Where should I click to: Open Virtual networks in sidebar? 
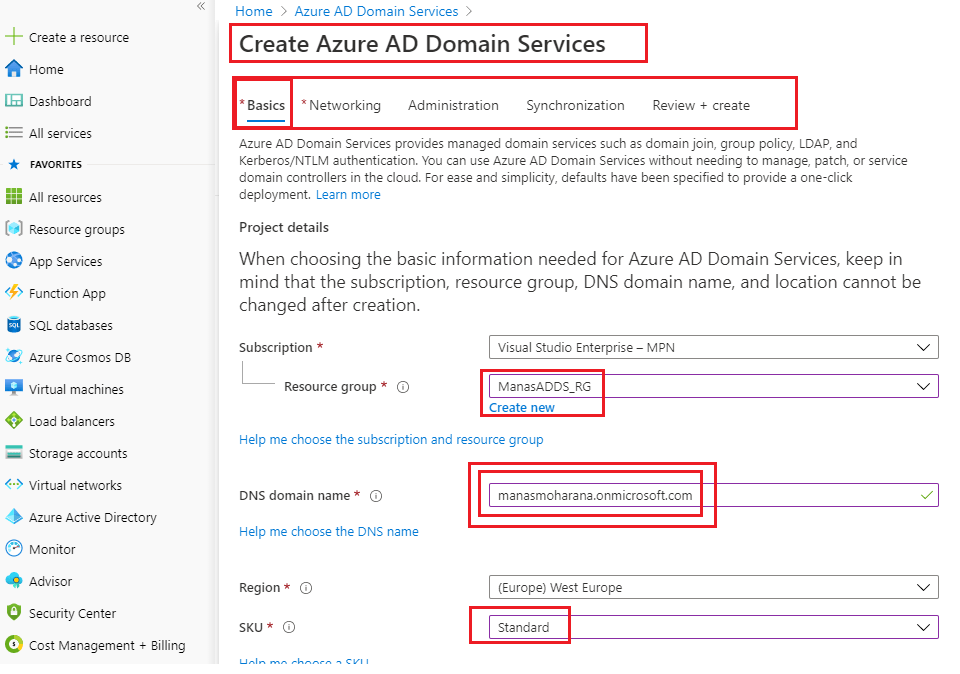75,485
